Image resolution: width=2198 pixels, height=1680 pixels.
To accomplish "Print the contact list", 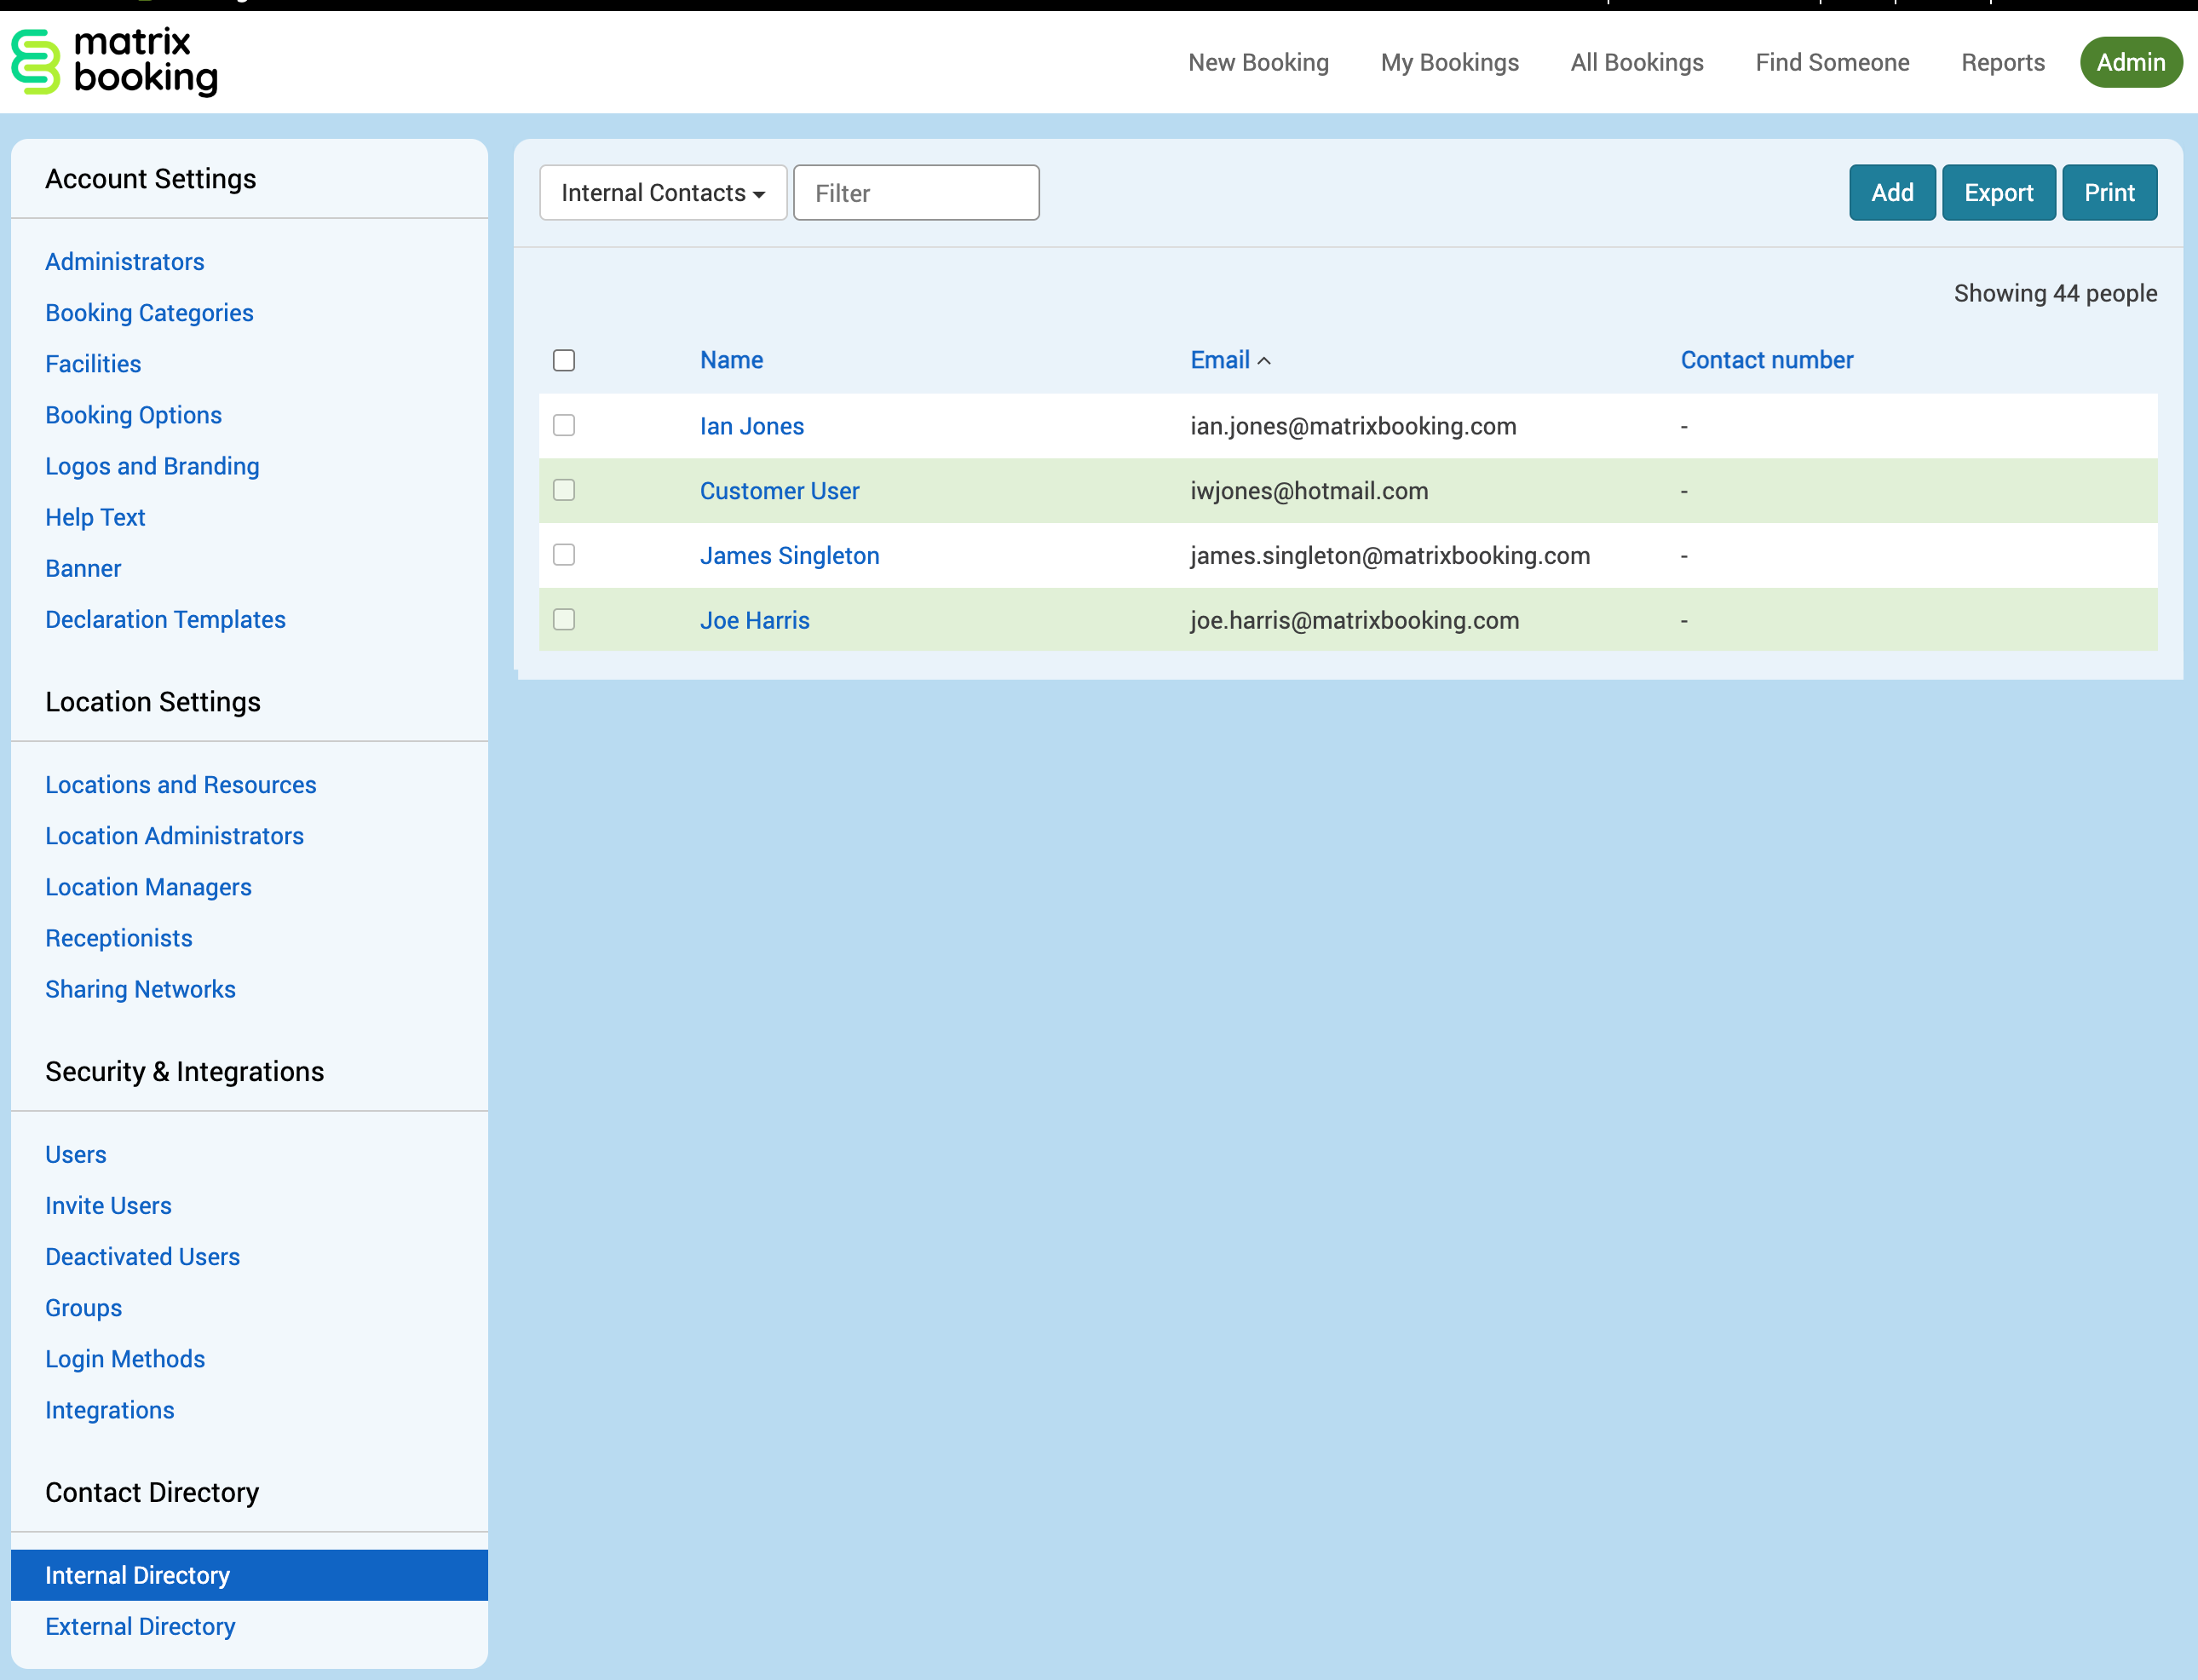I will [2109, 193].
